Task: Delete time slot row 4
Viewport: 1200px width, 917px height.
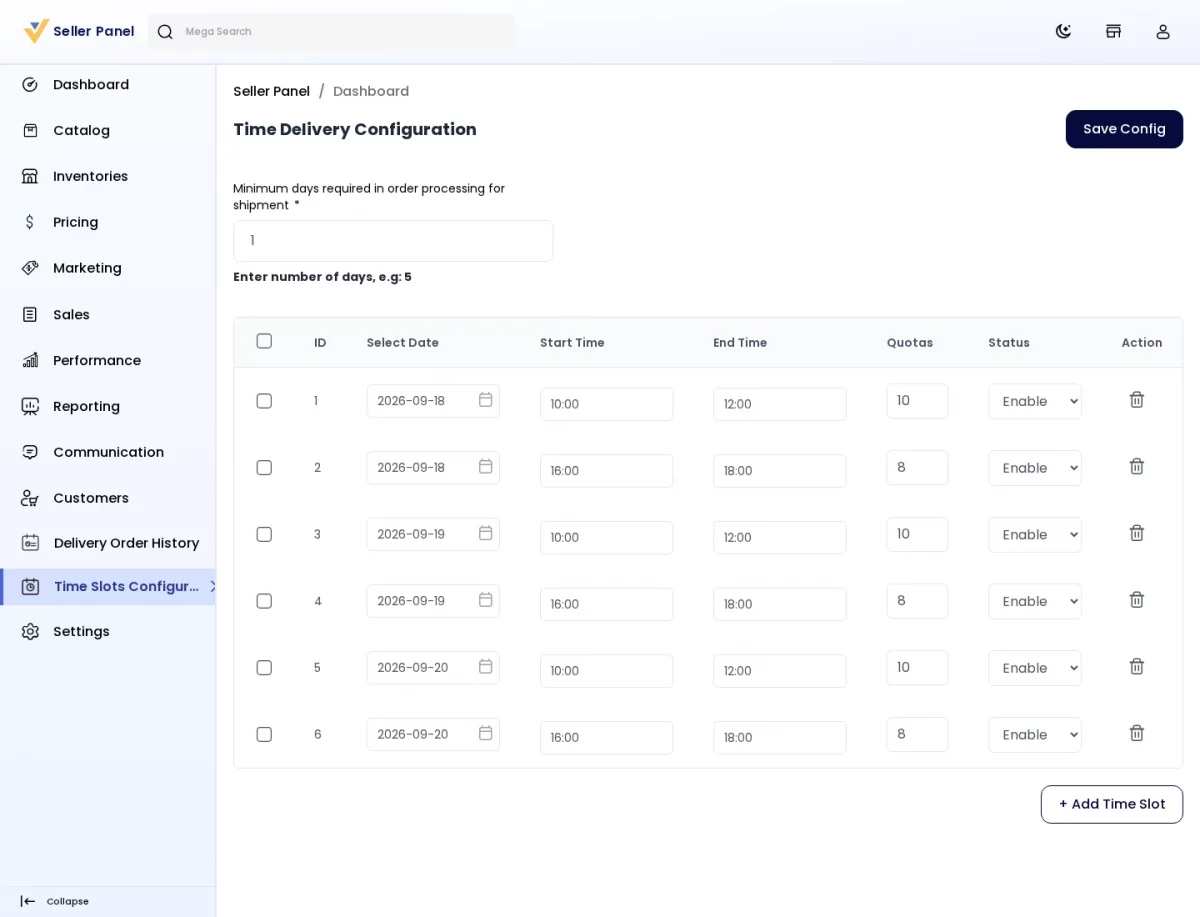Action: pyautogui.click(x=1137, y=600)
